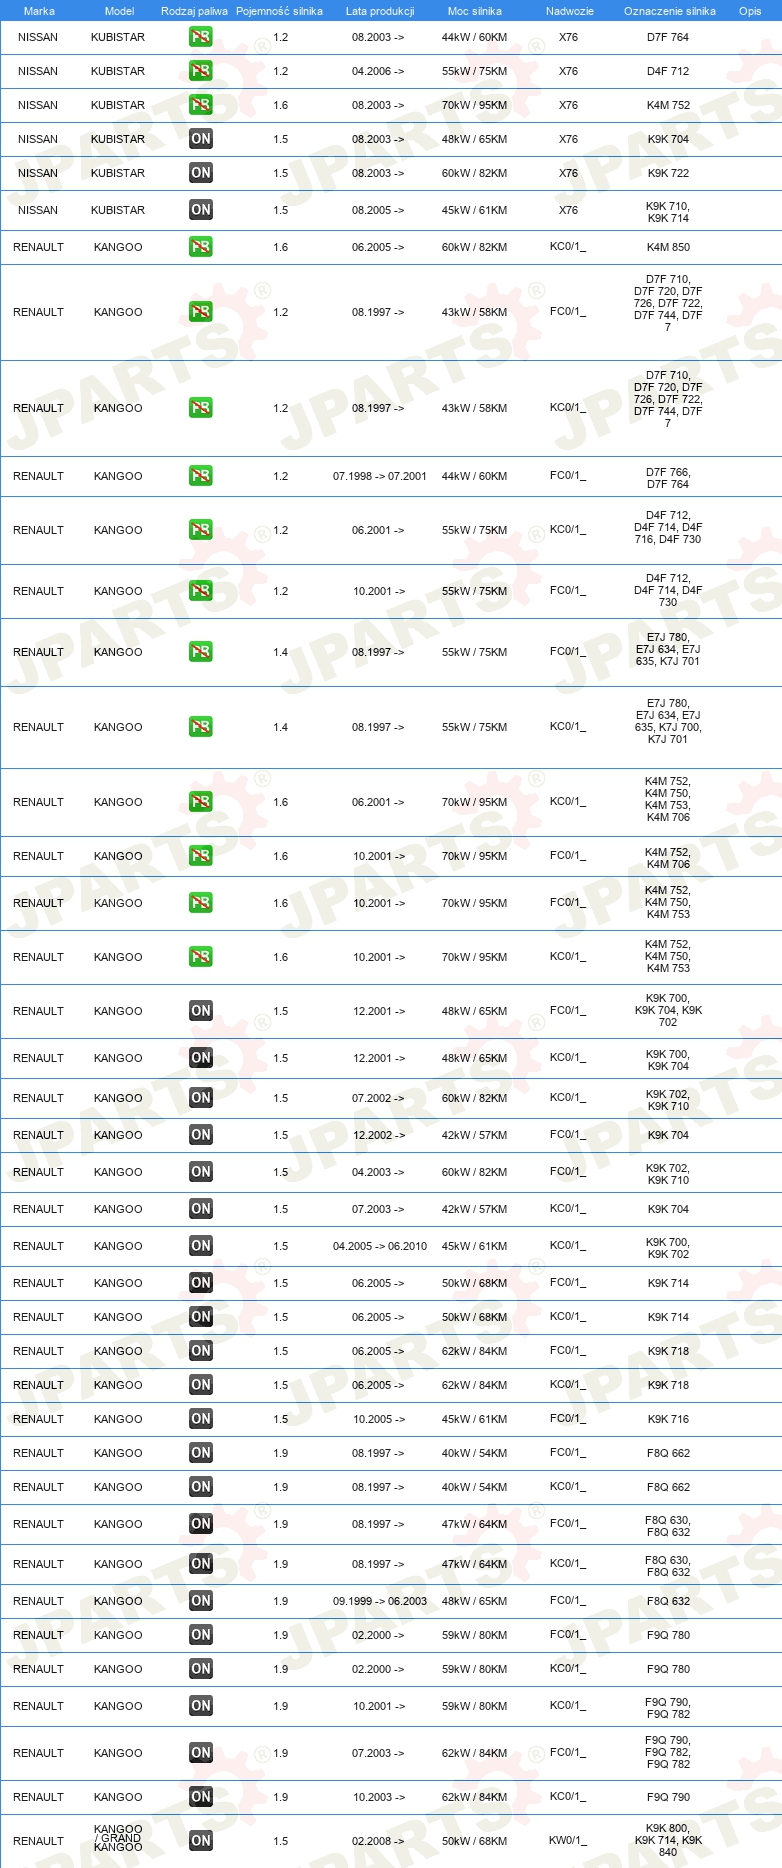This screenshot has width=782, height=1868.
Task: Click ON diesel icon in Kangoo K9K 716 row
Action: (201, 1419)
